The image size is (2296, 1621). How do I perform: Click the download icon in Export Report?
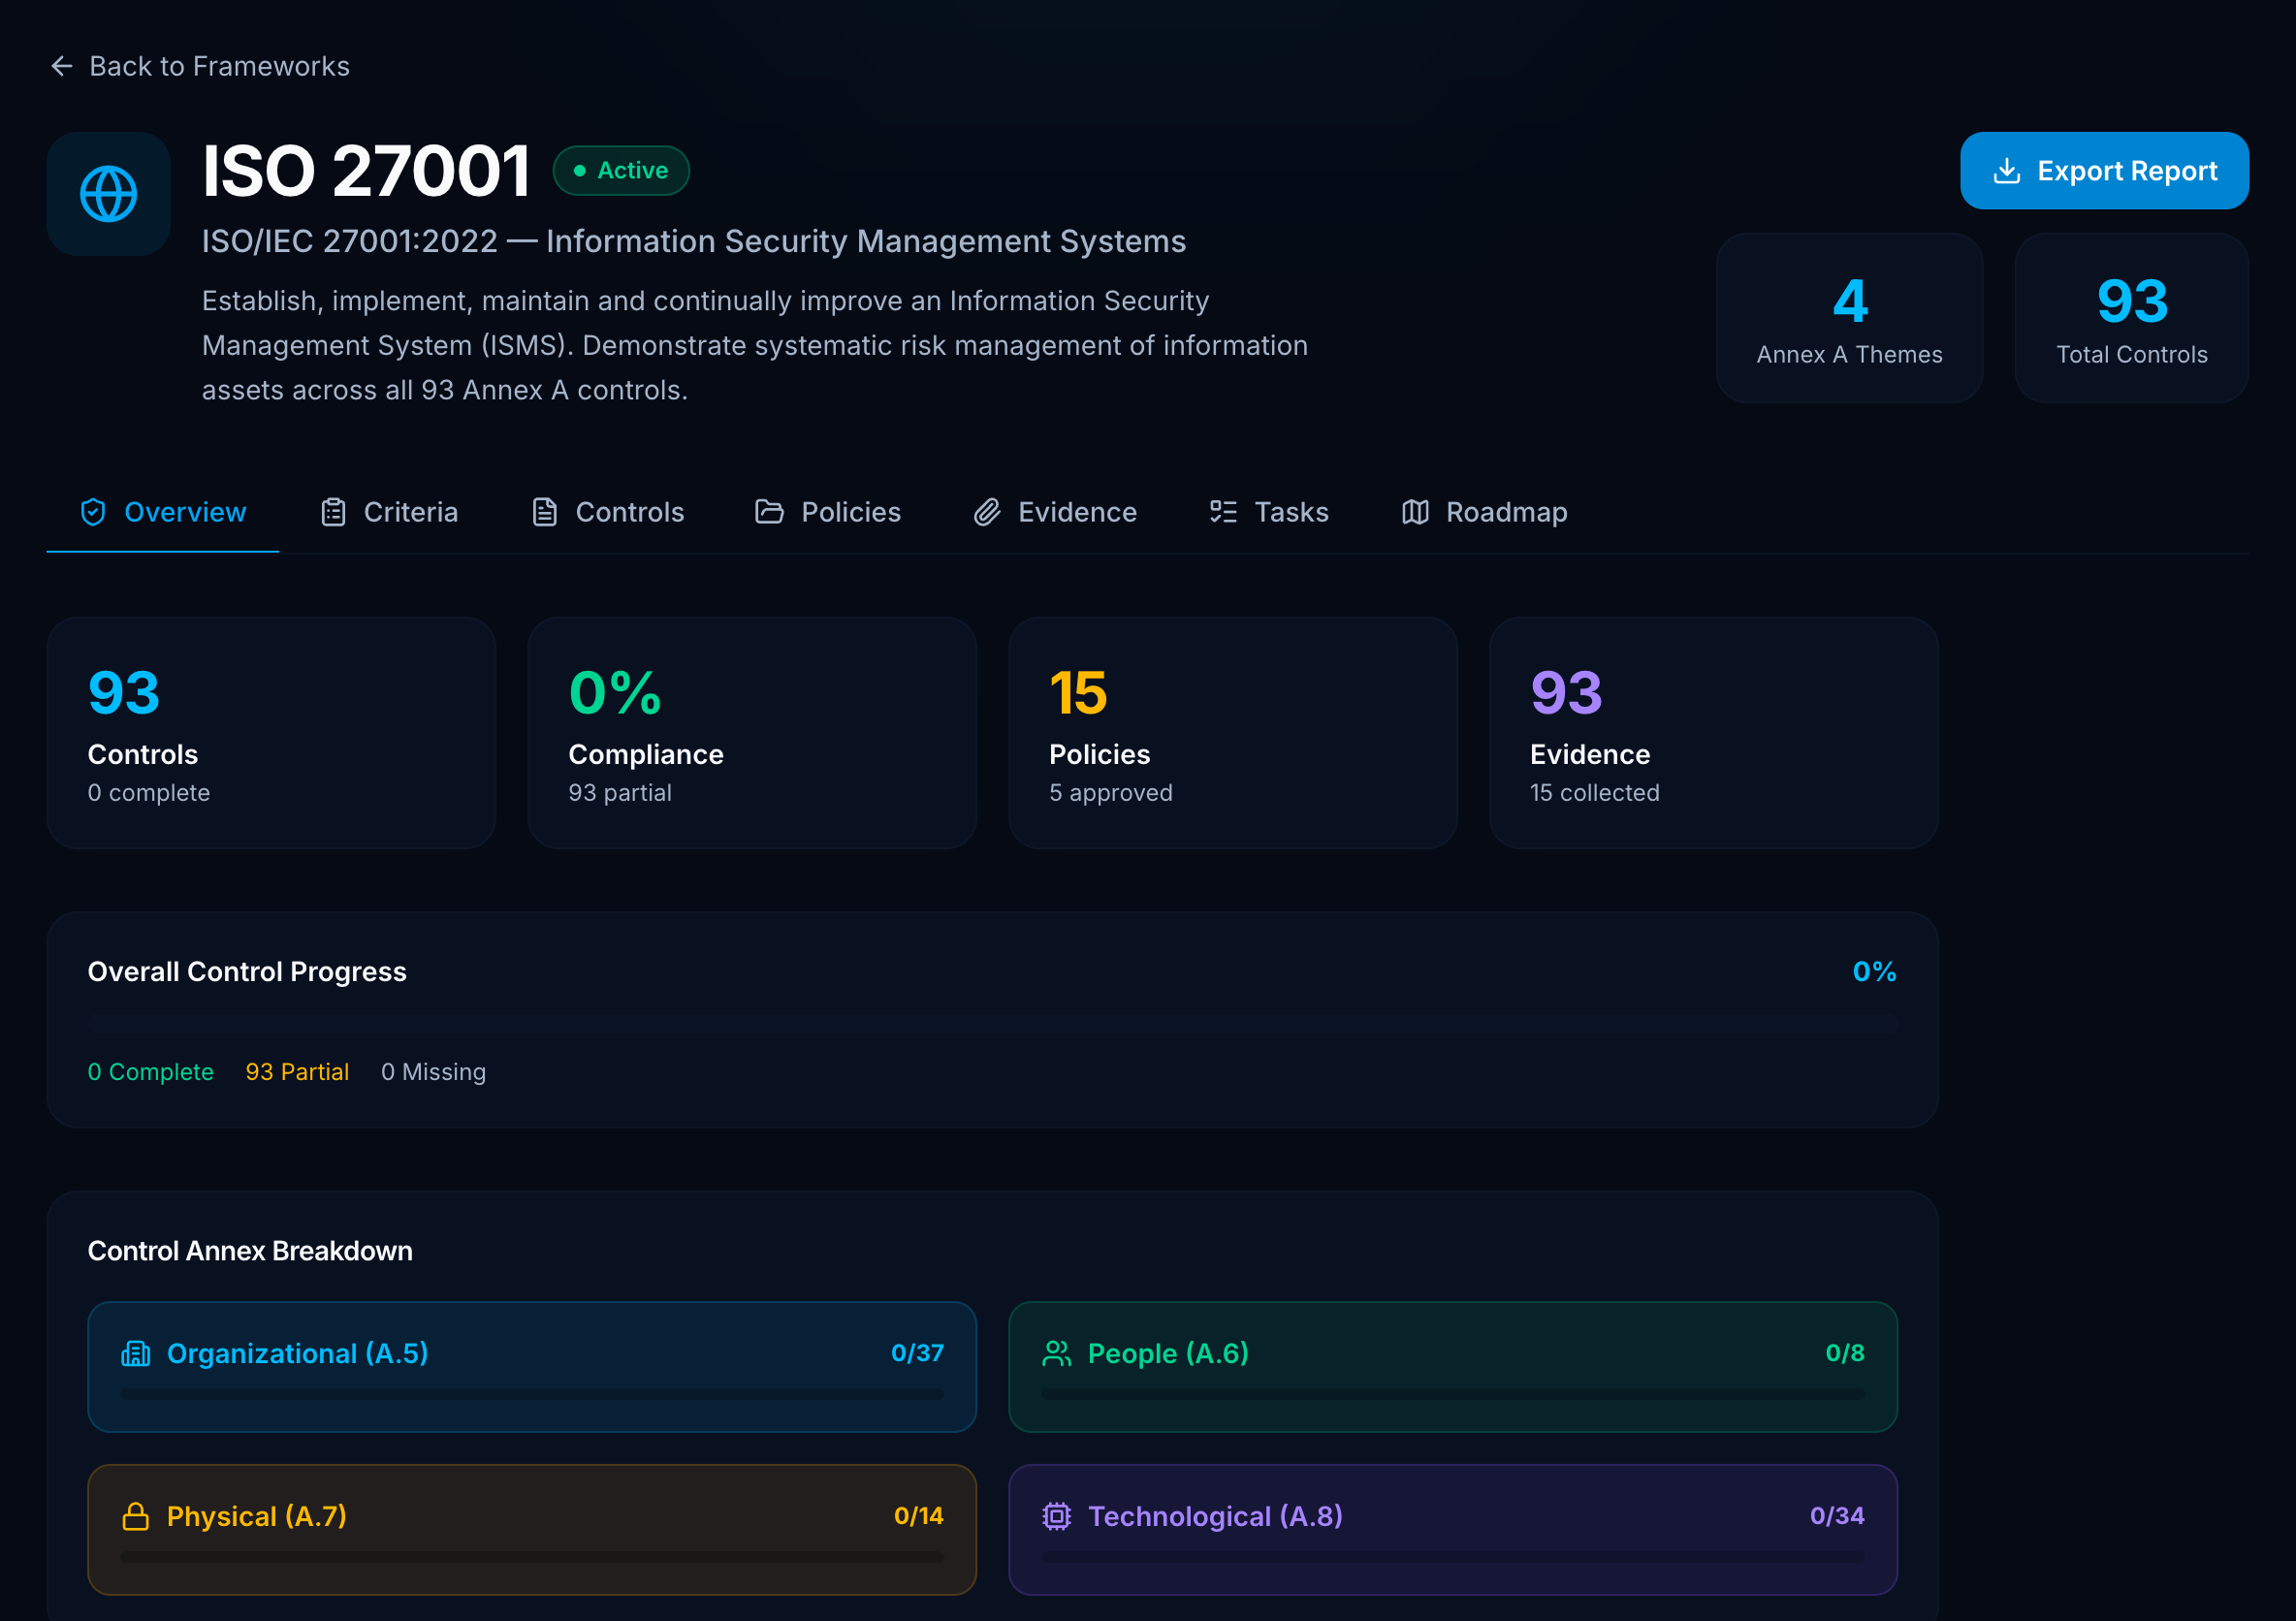point(2006,171)
